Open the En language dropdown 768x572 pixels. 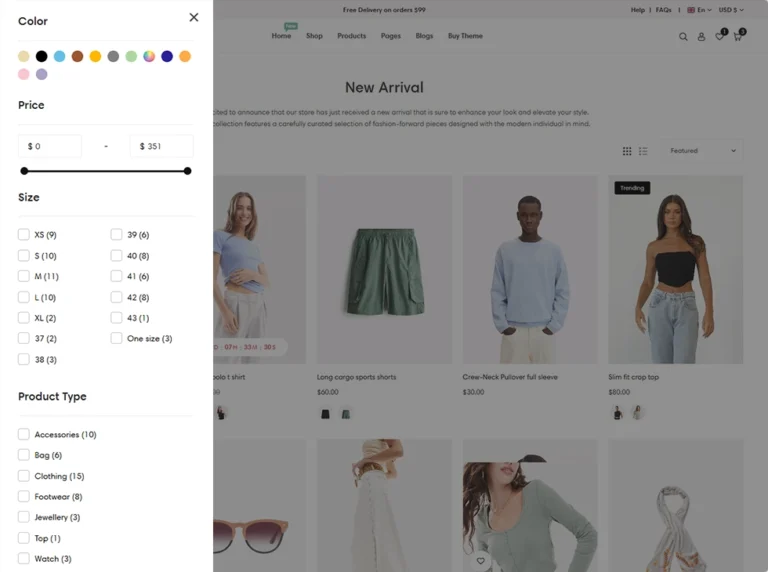pyautogui.click(x=699, y=10)
